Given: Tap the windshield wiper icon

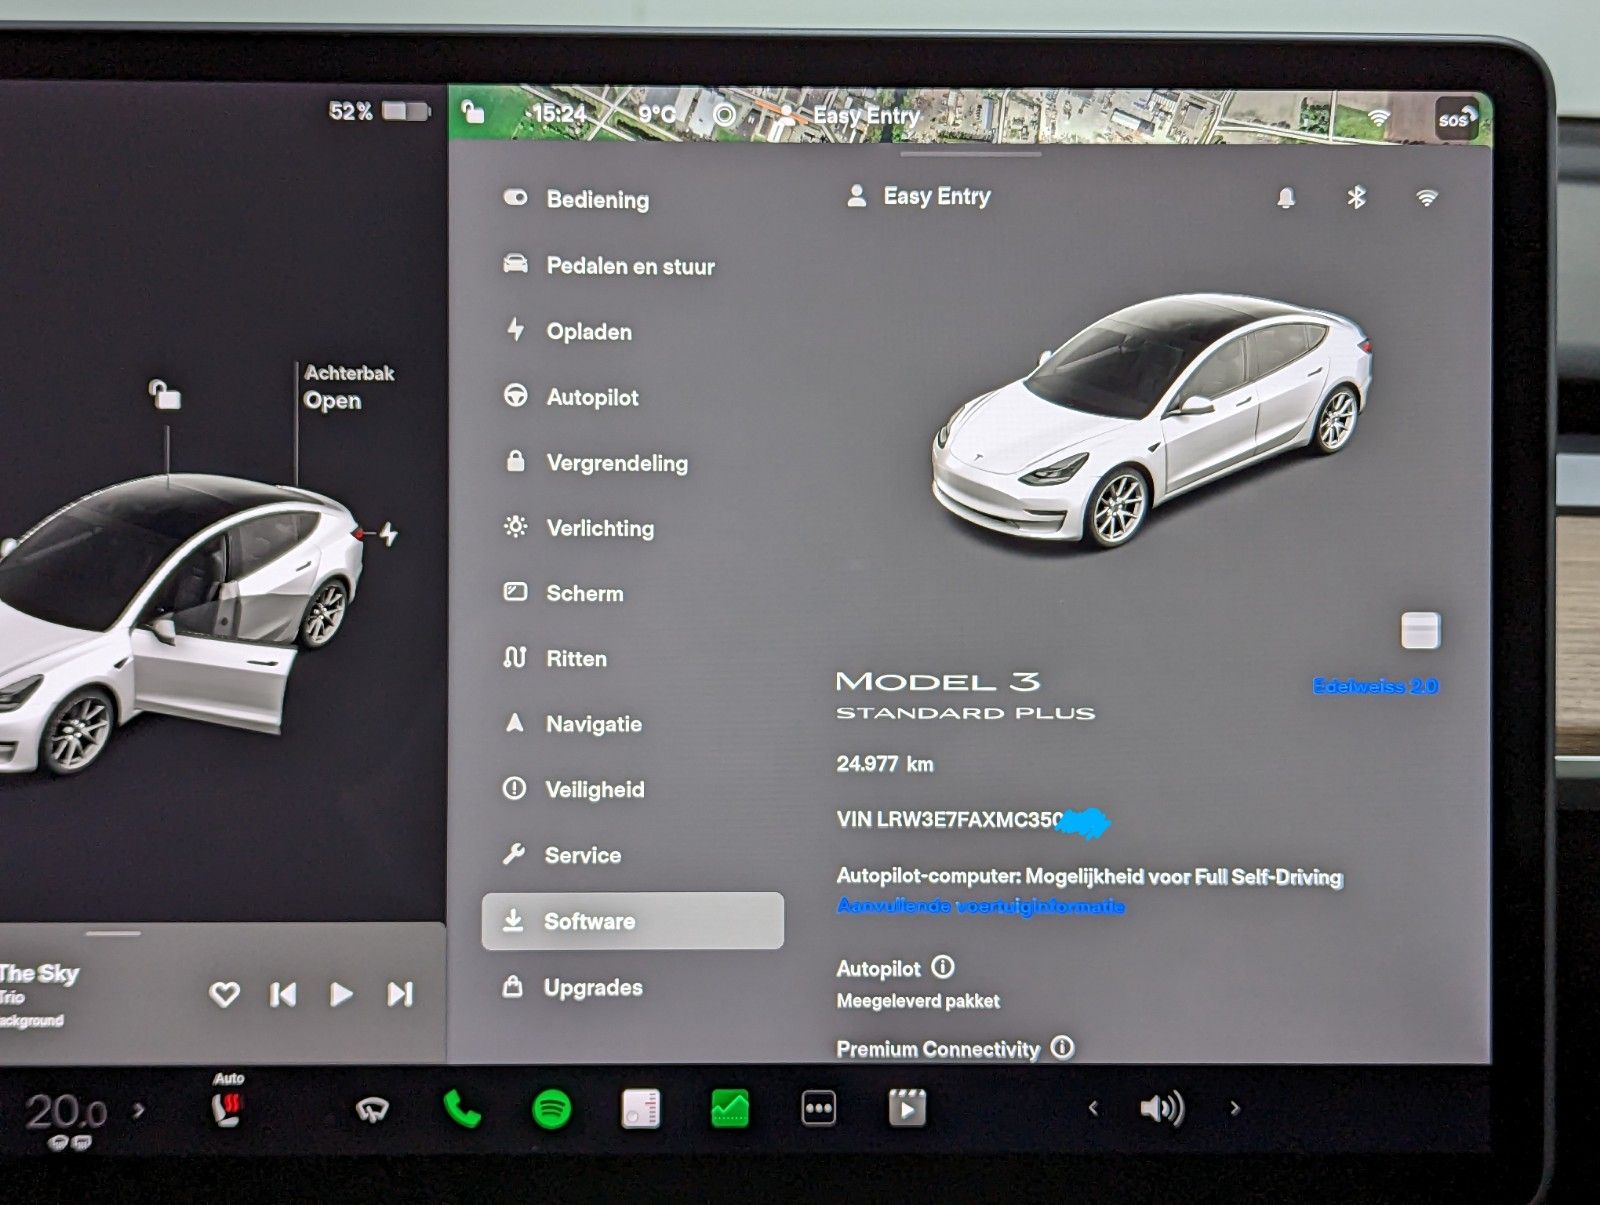Looking at the screenshot, I should tap(372, 1109).
